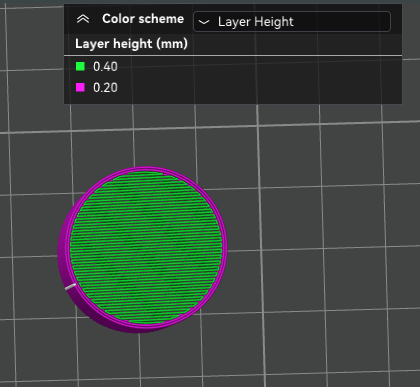Select the magenta outer wall ring on disc top
This screenshot has height=387, width=420.
point(224,247)
